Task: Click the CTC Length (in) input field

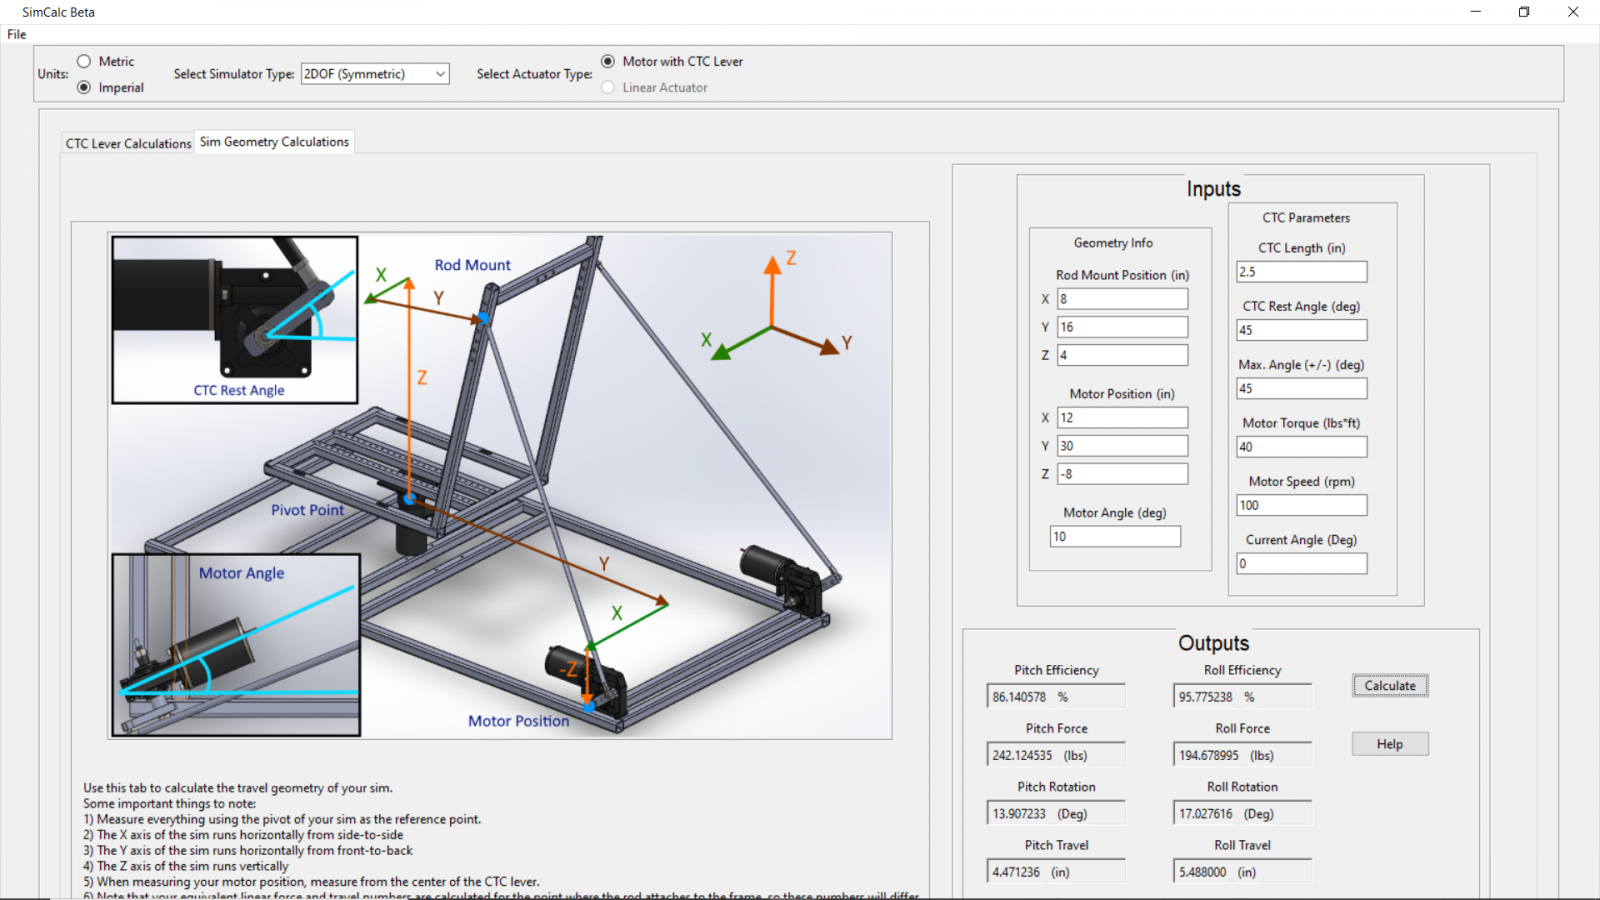Action: click(1301, 272)
